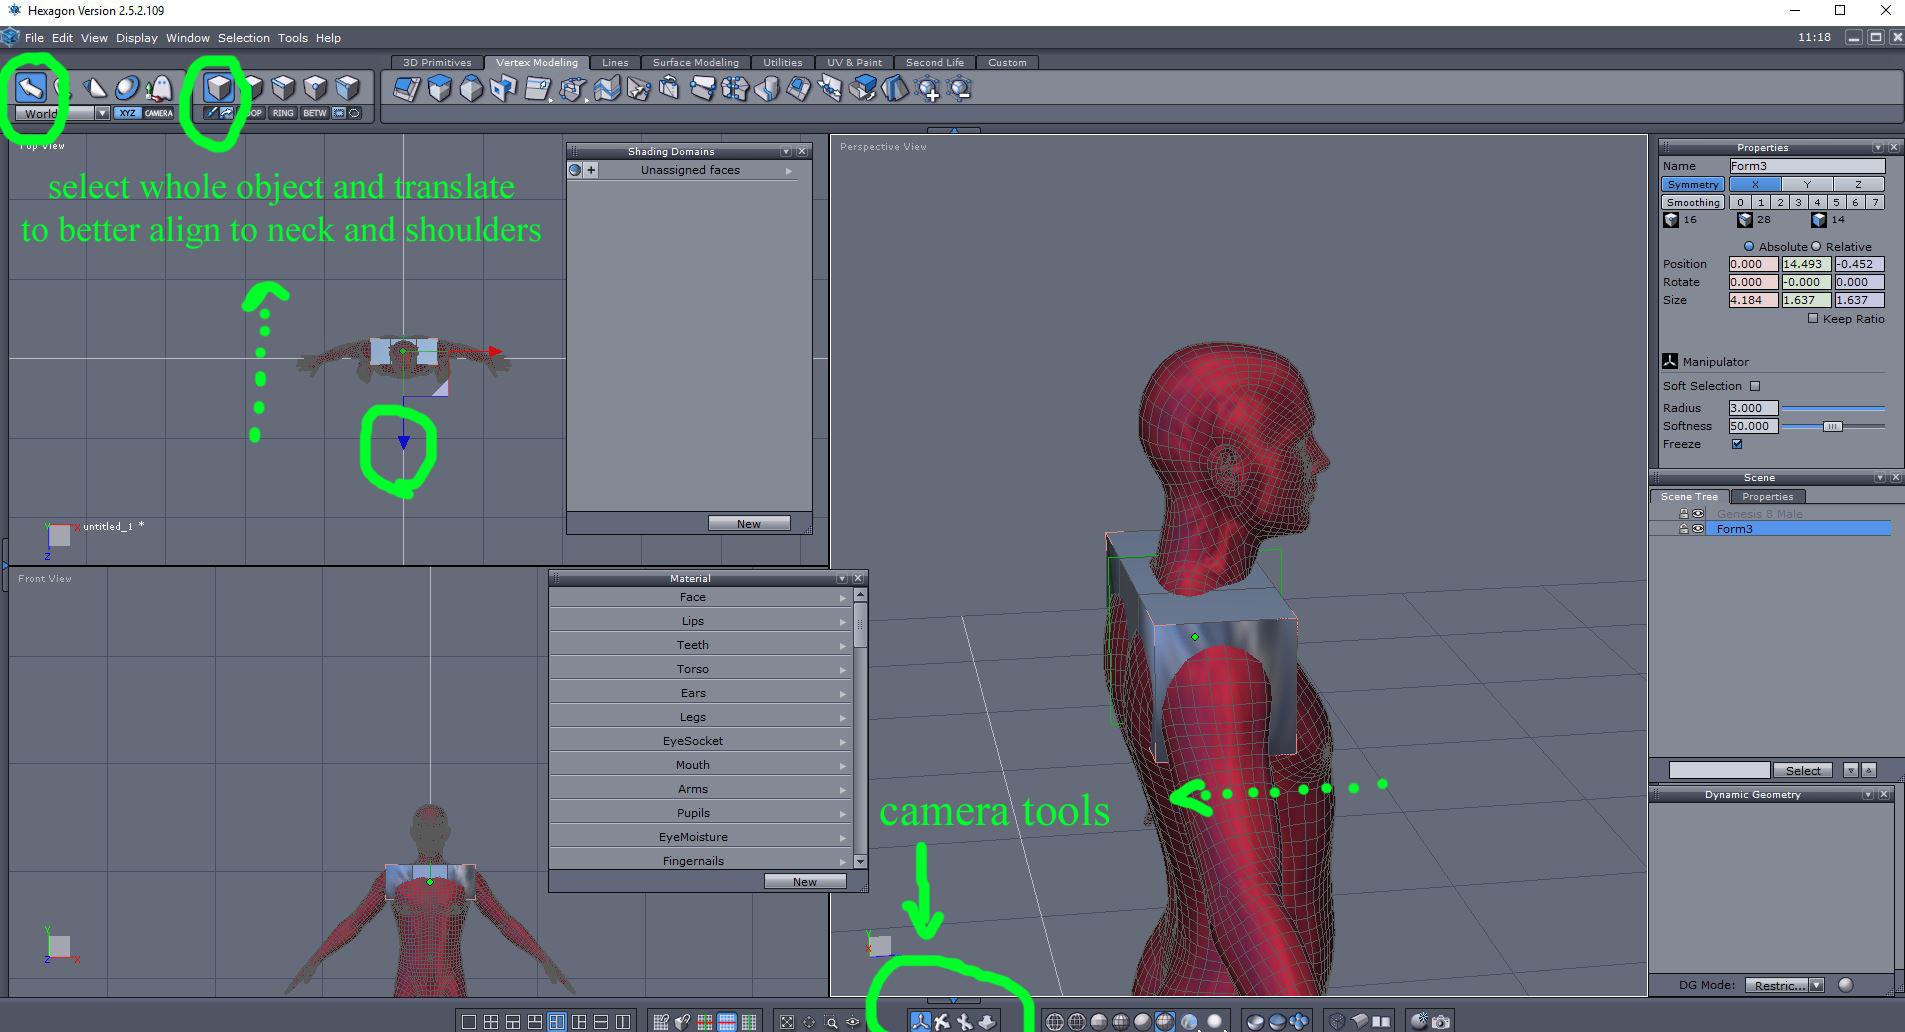Switch to point selection mode cube
The image size is (1905, 1032).
(315, 88)
